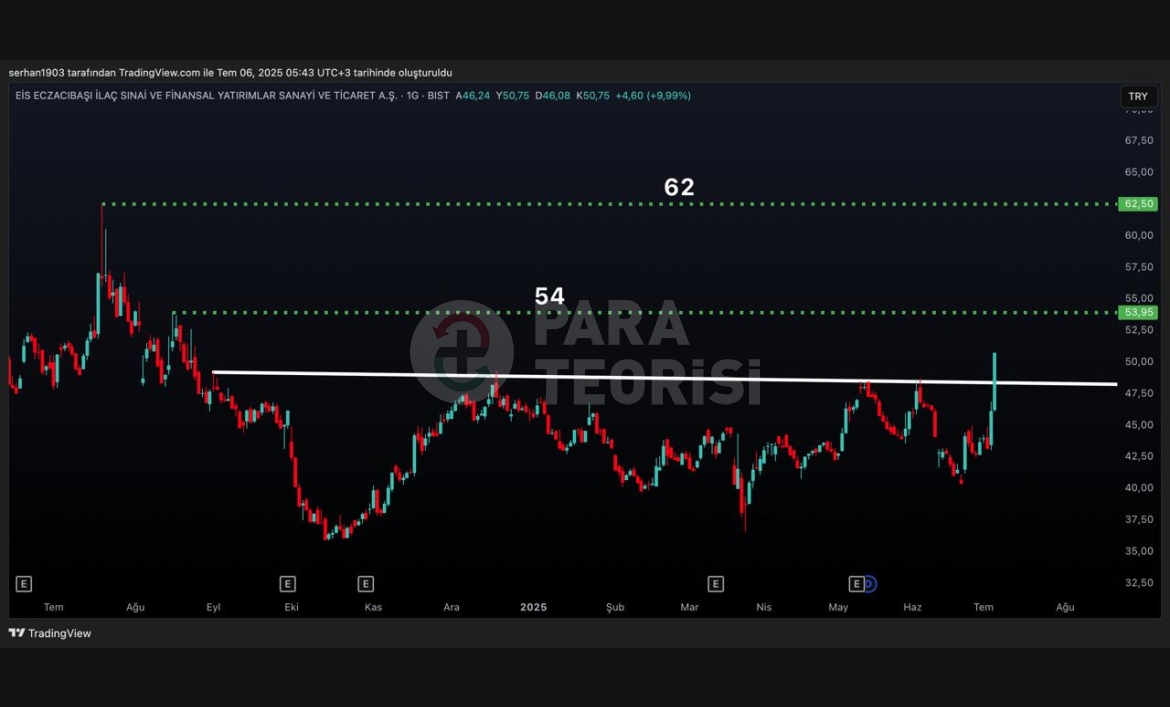Screen dimensions: 1170x707
Task: Click the 57,50 price axis label
Action: click(1139, 267)
